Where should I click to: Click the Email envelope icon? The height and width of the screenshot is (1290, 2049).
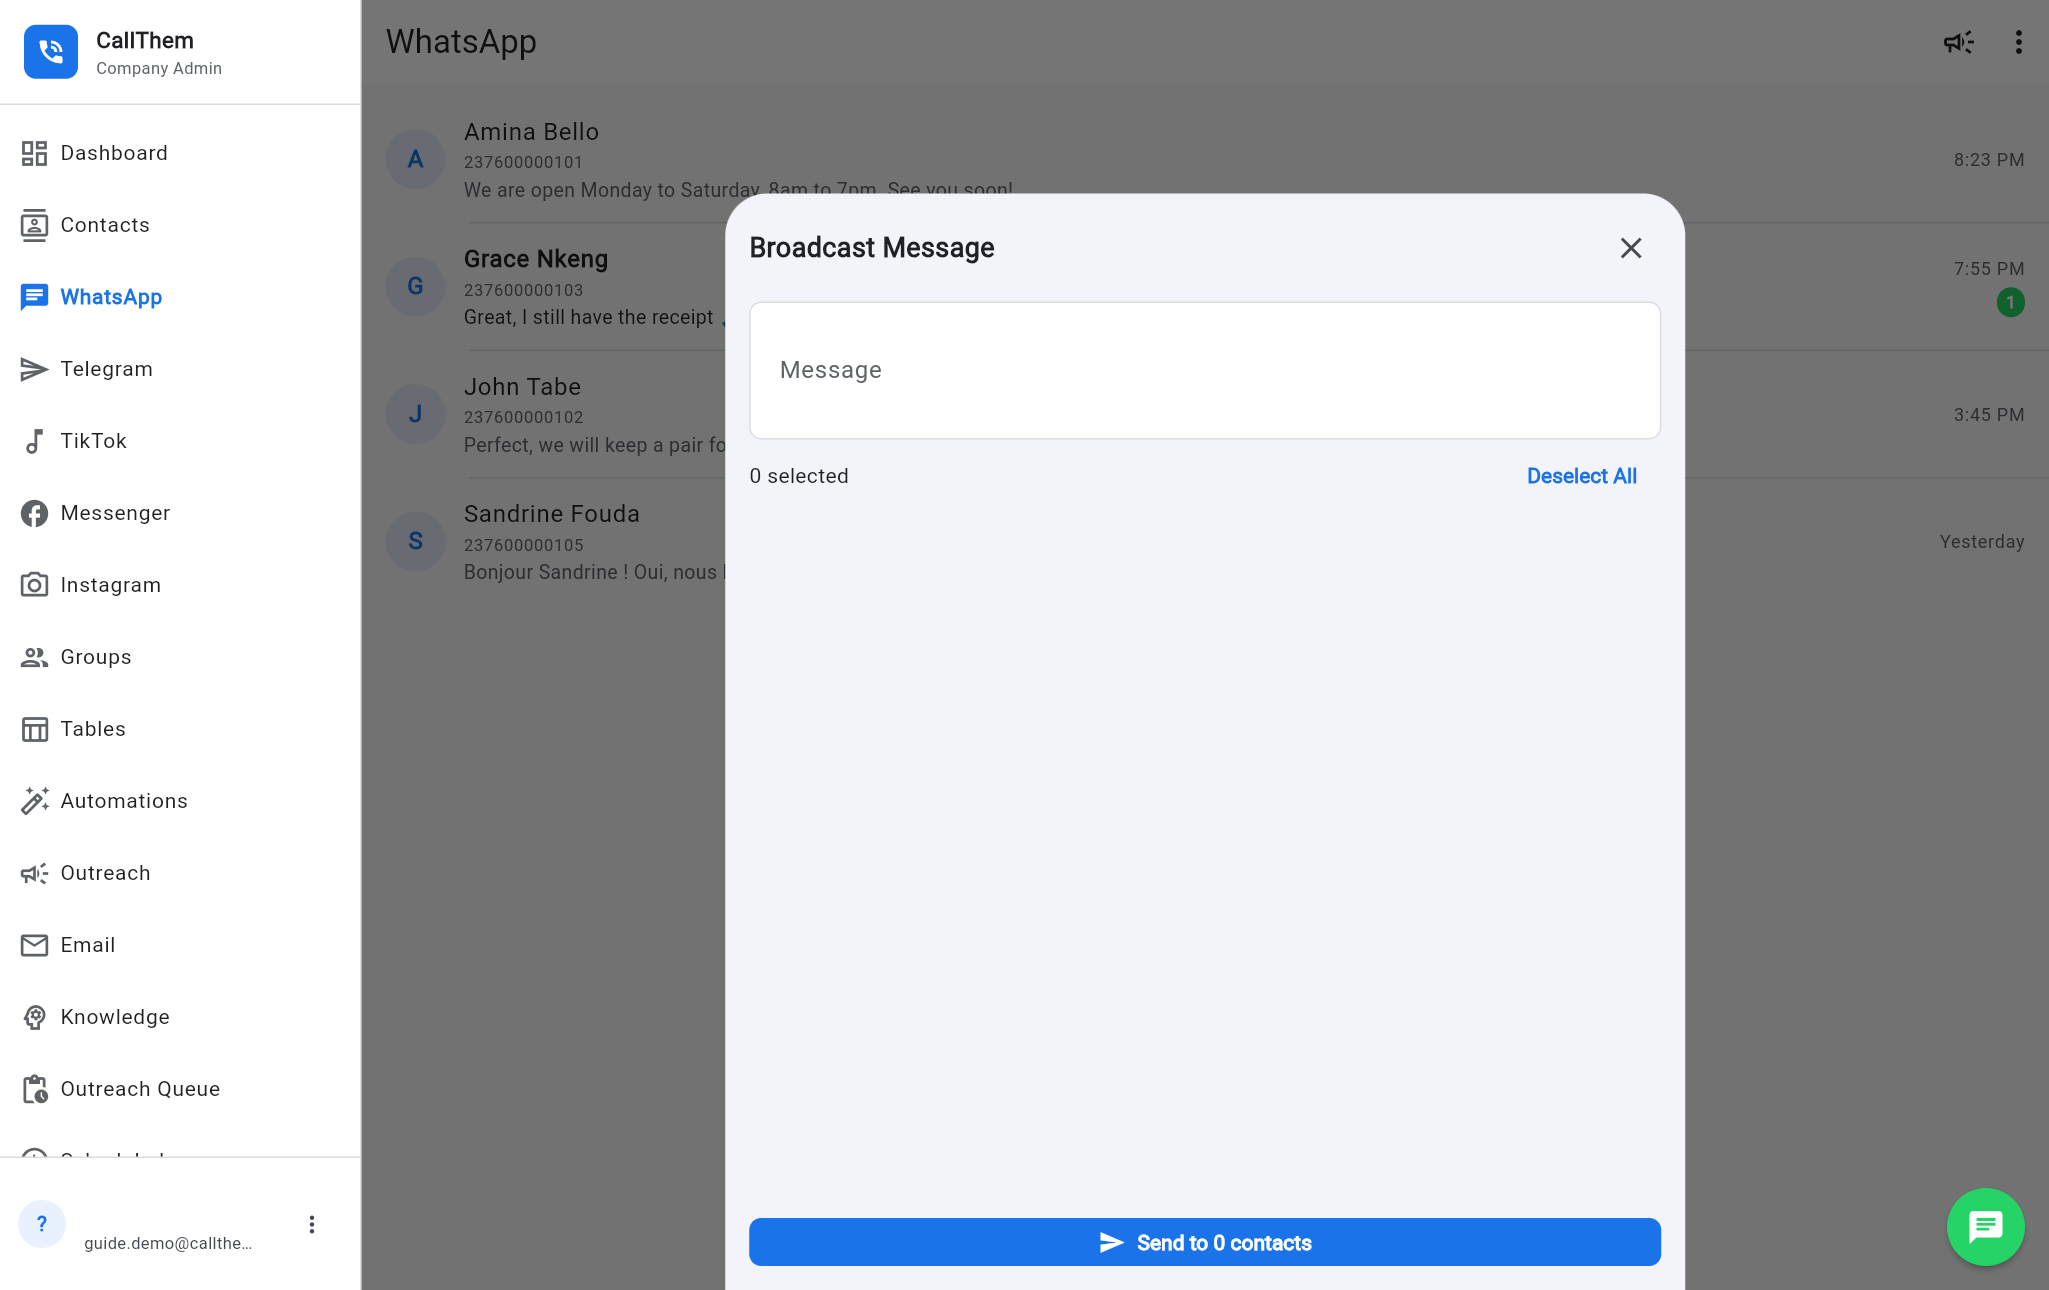pyautogui.click(x=34, y=945)
